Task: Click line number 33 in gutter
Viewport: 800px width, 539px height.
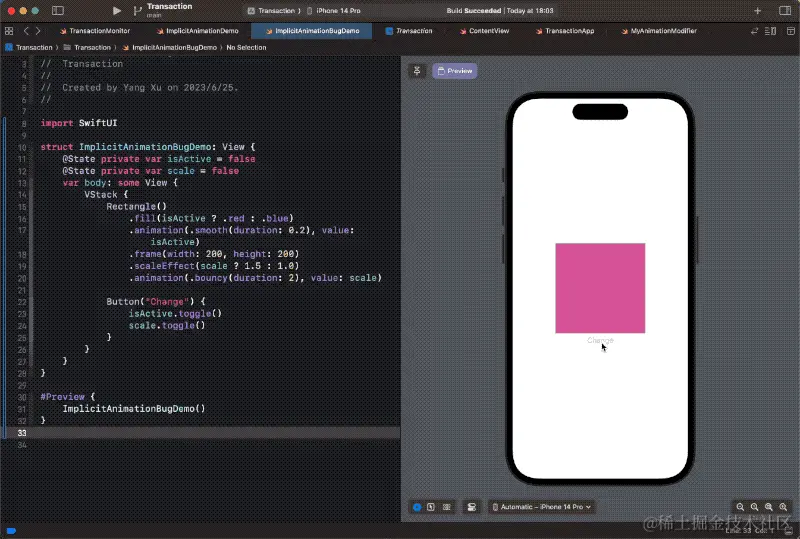Action: click(x=22, y=433)
